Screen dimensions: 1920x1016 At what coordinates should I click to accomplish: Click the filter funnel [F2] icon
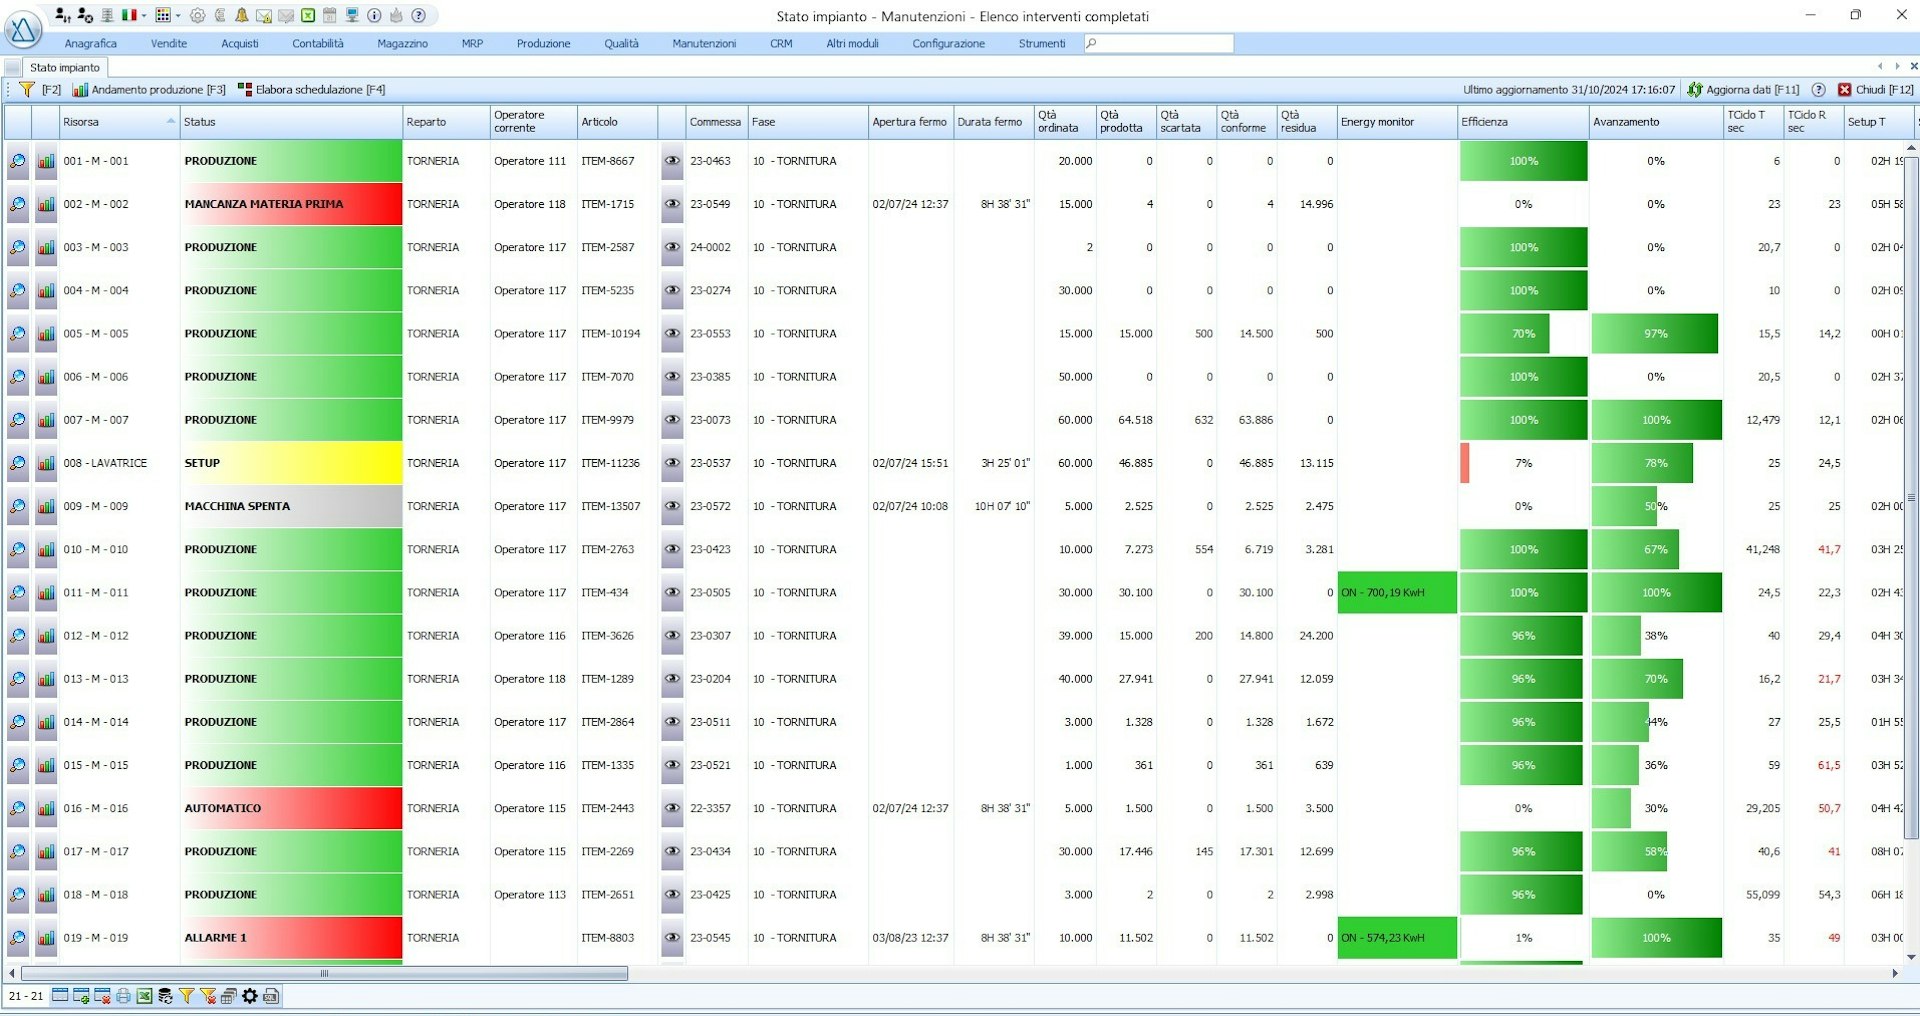[27, 89]
